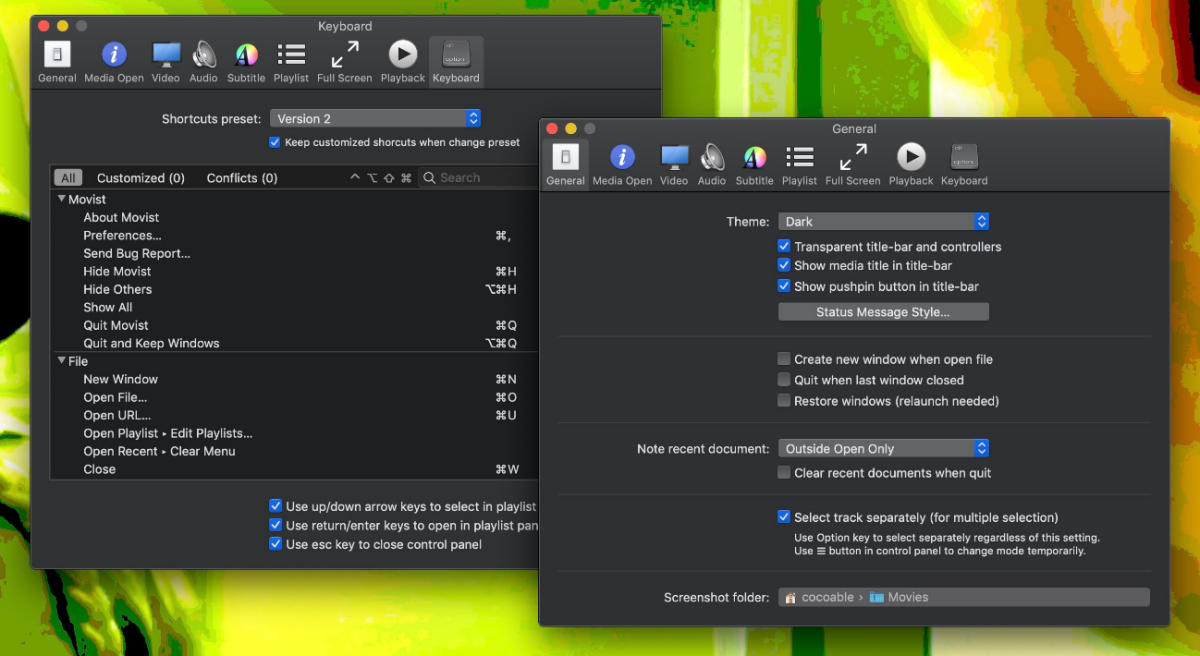1200x656 pixels.
Task: Select the Customized (0) filter tab
Action: point(141,178)
